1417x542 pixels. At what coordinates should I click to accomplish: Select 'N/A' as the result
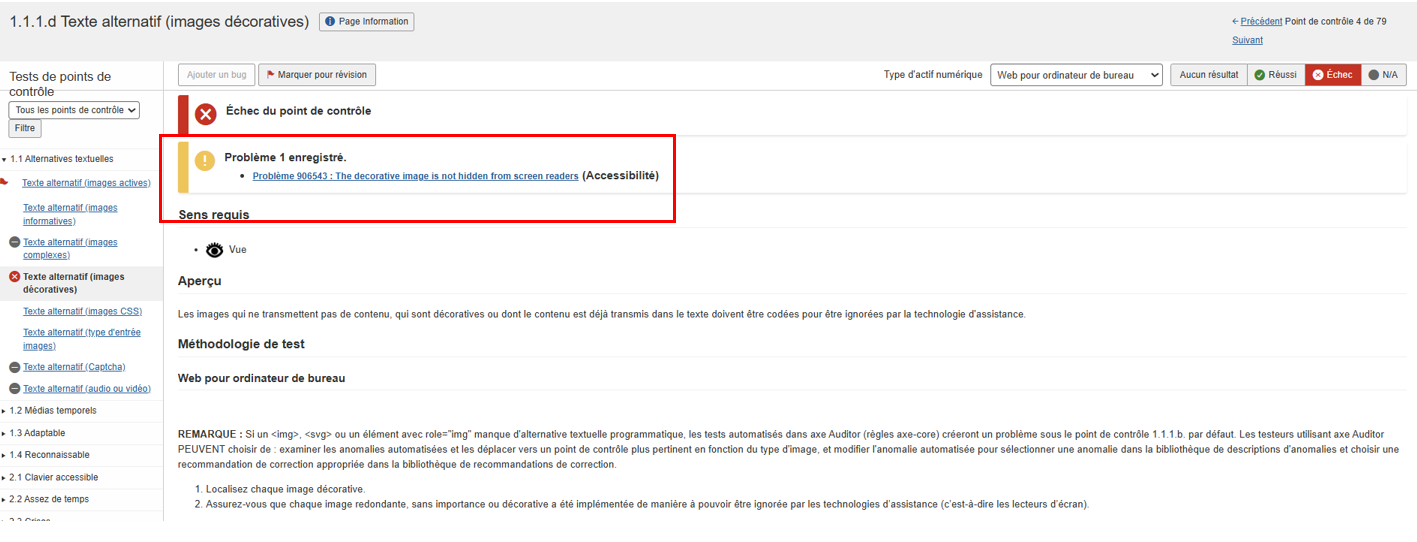pos(1383,75)
